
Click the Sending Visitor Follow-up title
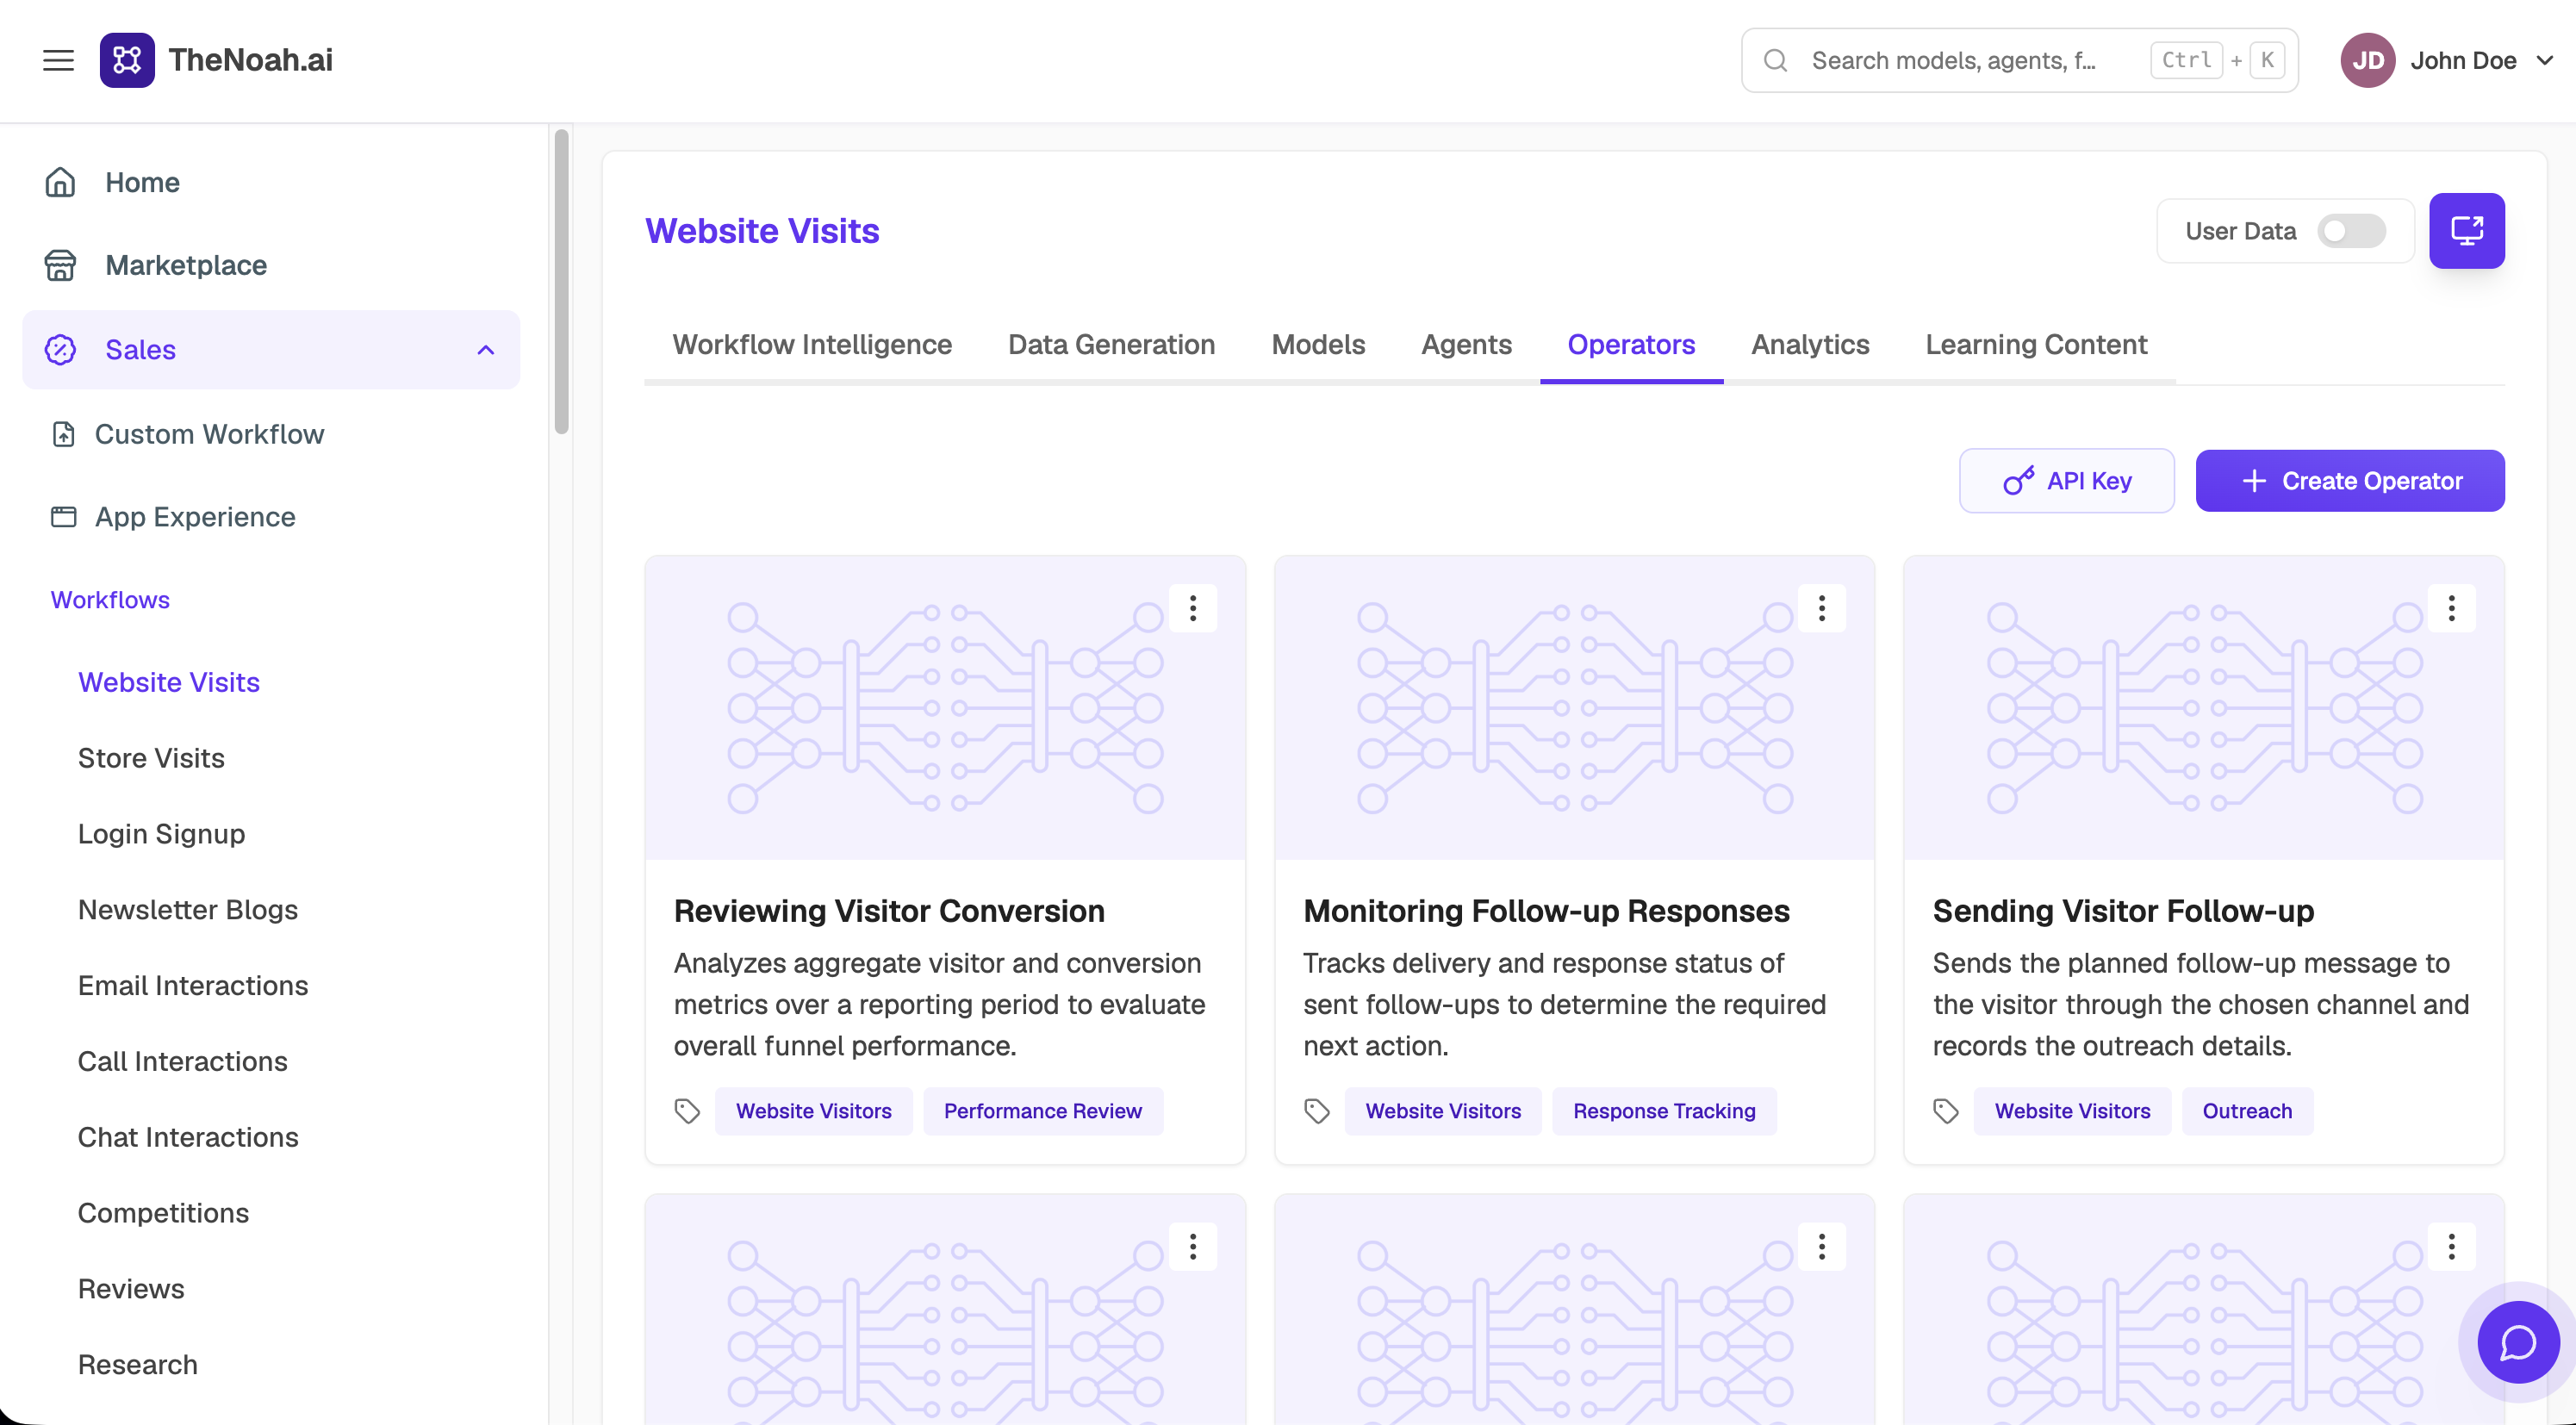tap(2123, 911)
